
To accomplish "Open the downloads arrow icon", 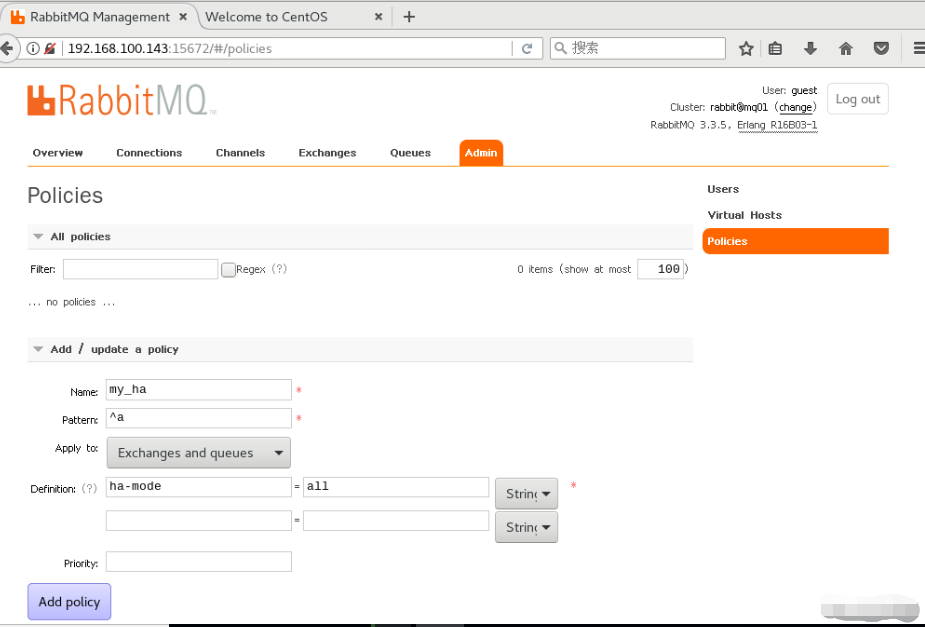I will click(810, 48).
